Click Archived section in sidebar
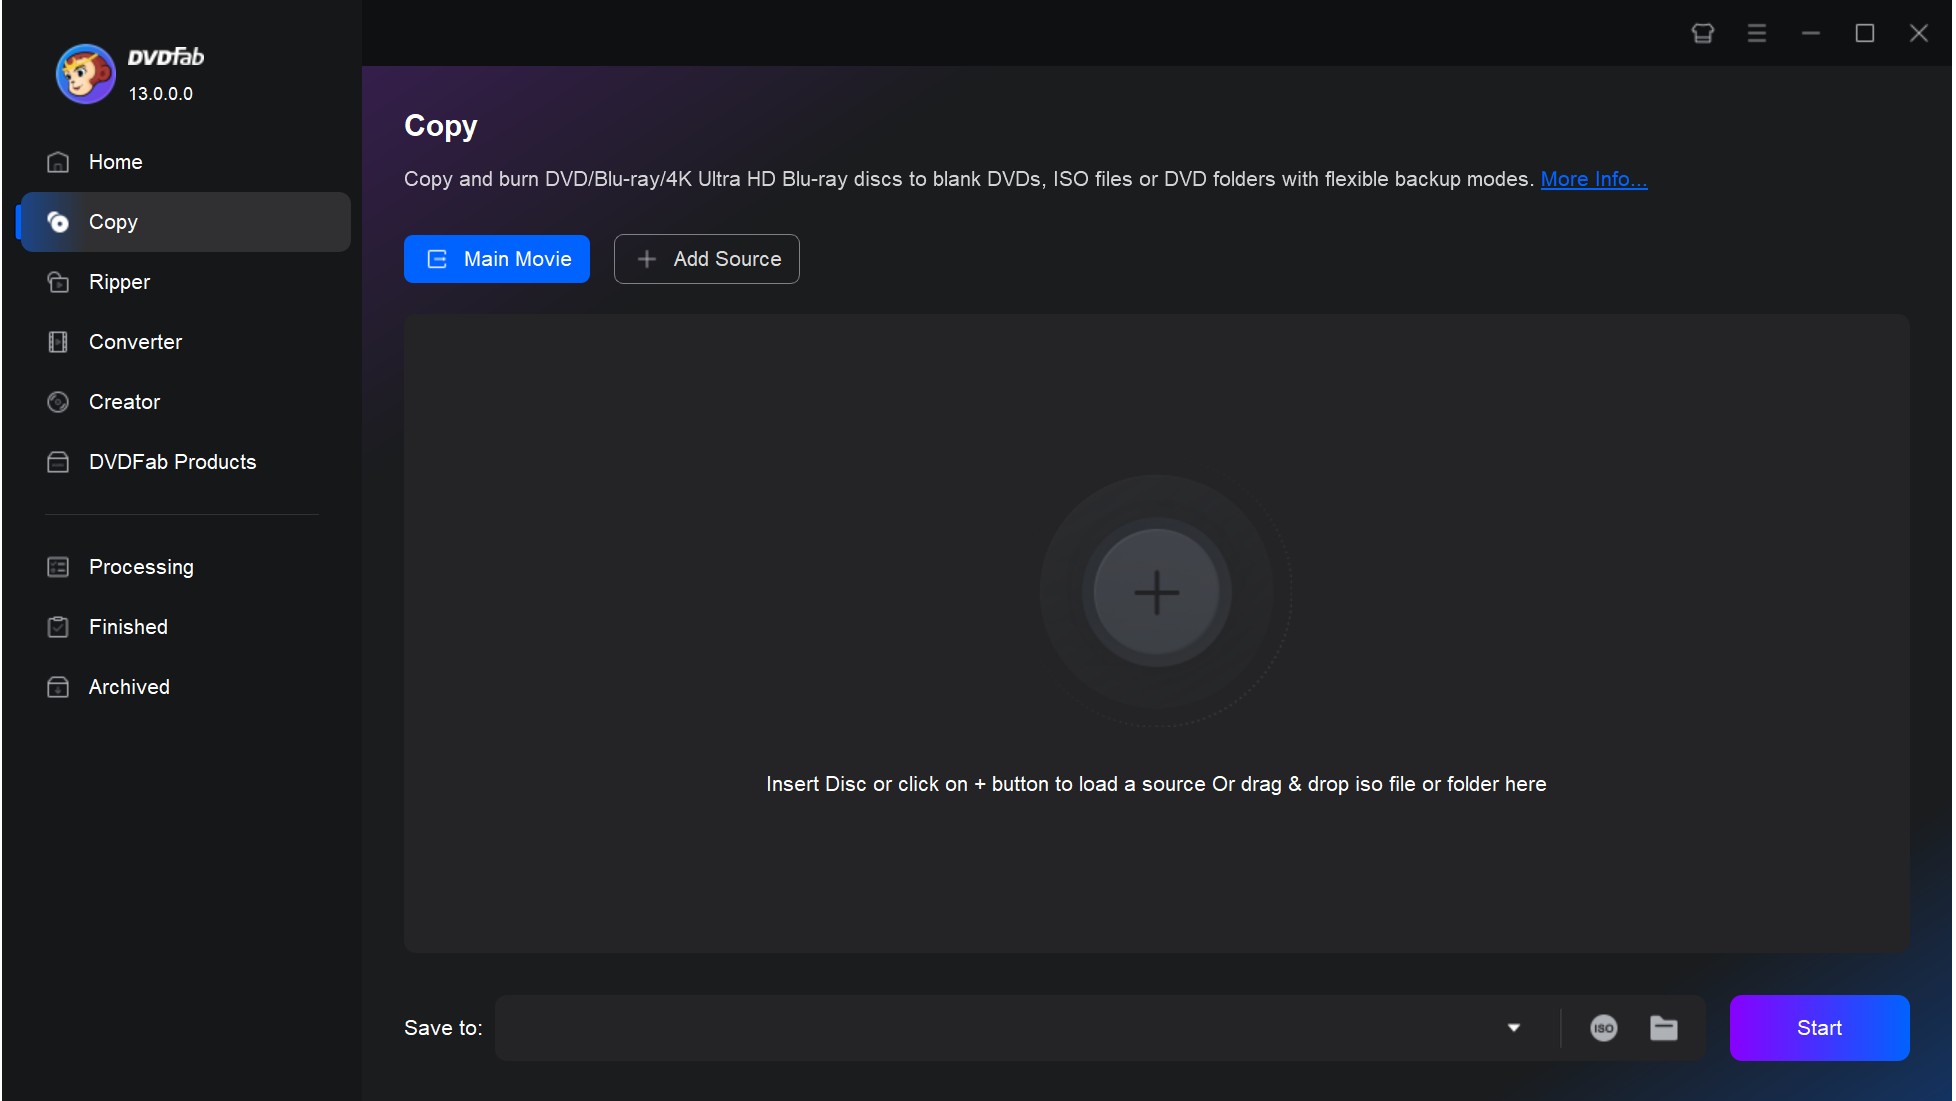Viewport: 1956px width, 1101px height. click(129, 686)
